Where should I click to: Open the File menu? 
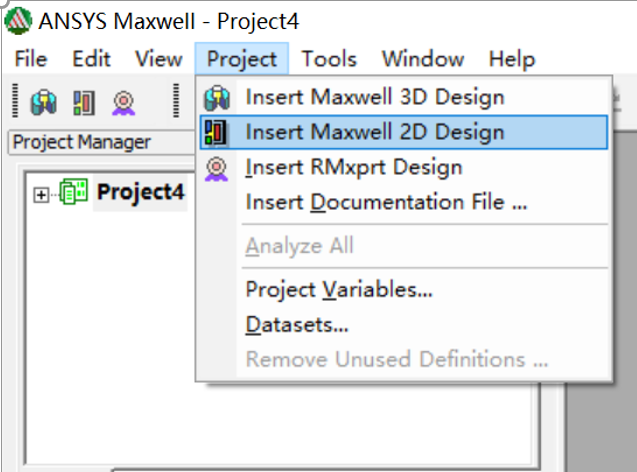click(x=31, y=59)
